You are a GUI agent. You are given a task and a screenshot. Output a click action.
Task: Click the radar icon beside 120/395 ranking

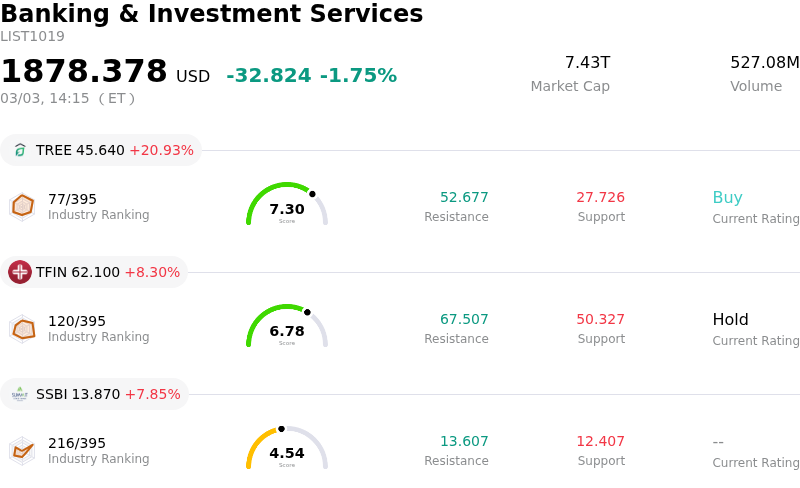(22, 328)
